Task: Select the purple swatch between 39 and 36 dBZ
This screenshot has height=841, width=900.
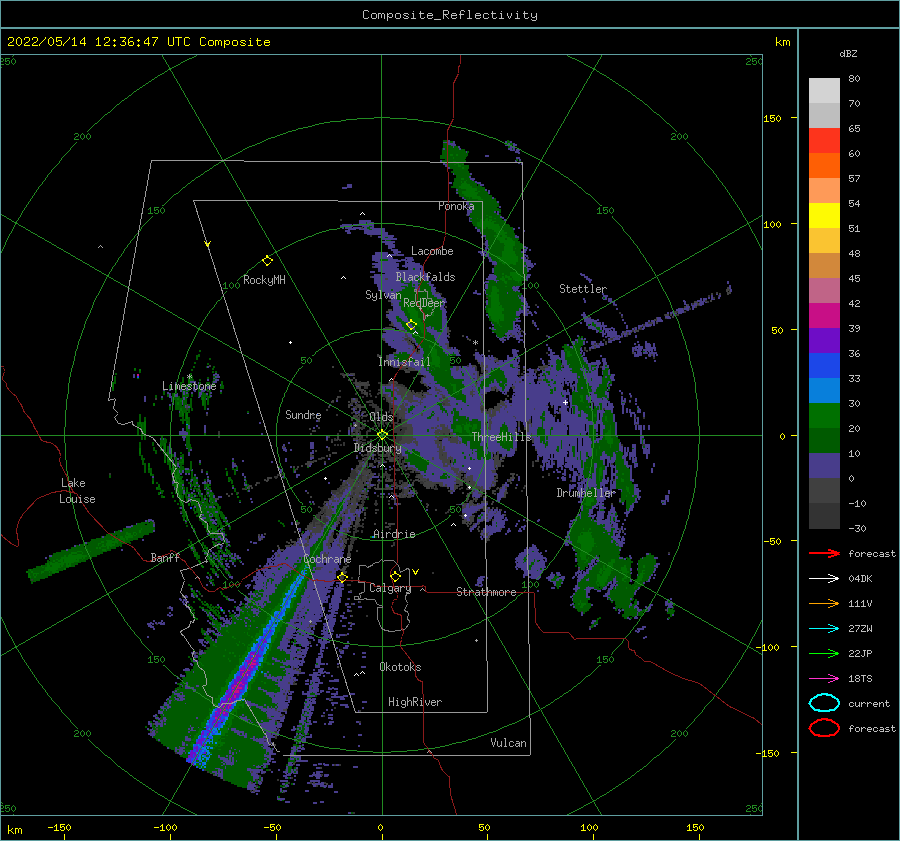Action: click(x=824, y=341)
